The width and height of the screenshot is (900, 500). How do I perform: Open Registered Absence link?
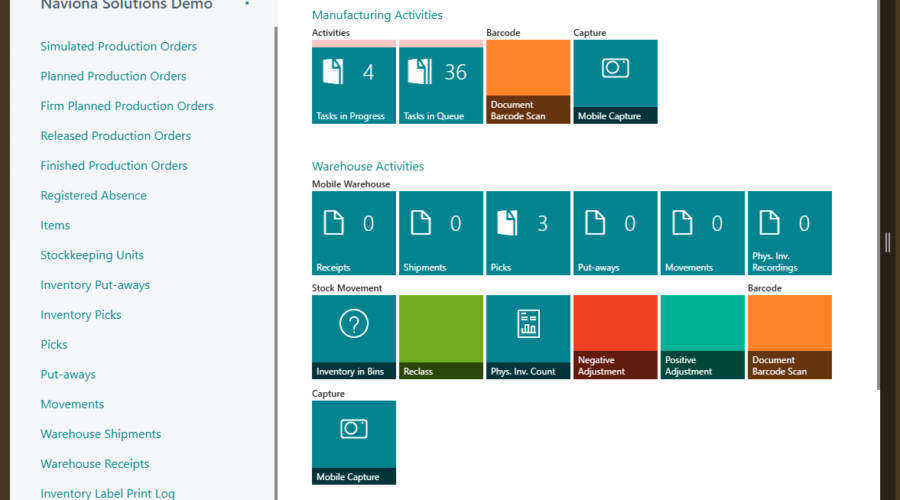click(93, 196)
